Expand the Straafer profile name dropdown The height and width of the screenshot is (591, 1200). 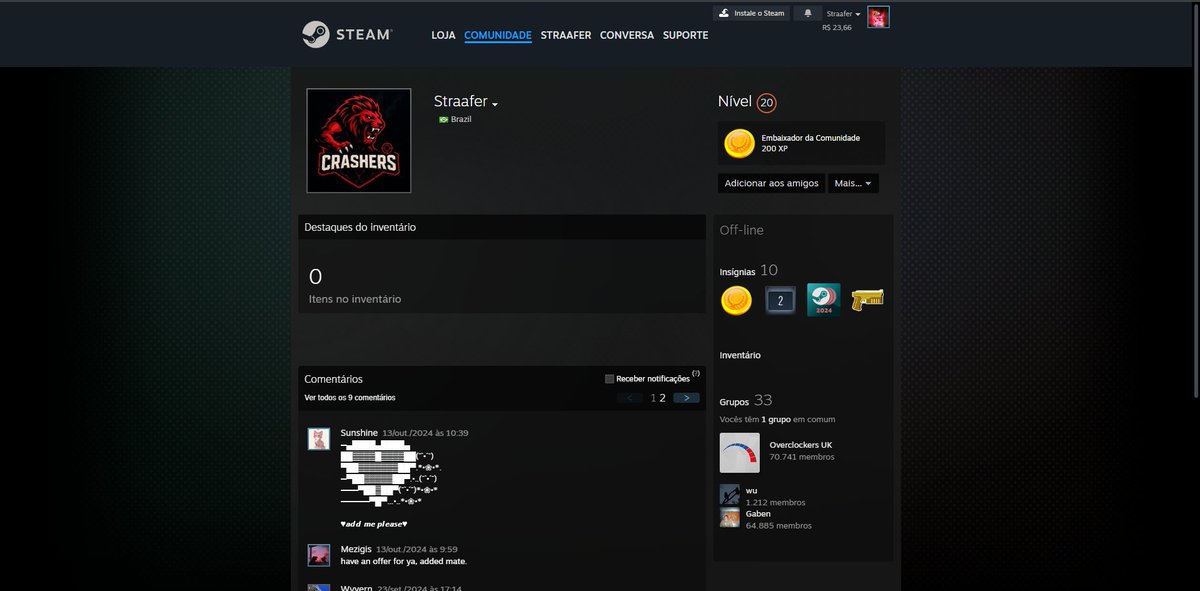pos(494,104)
